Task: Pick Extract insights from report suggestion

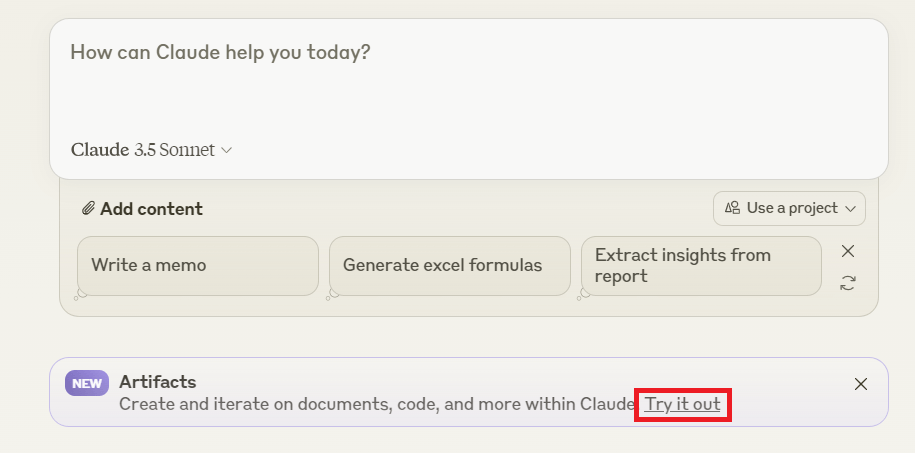Action: coord(701,266)
